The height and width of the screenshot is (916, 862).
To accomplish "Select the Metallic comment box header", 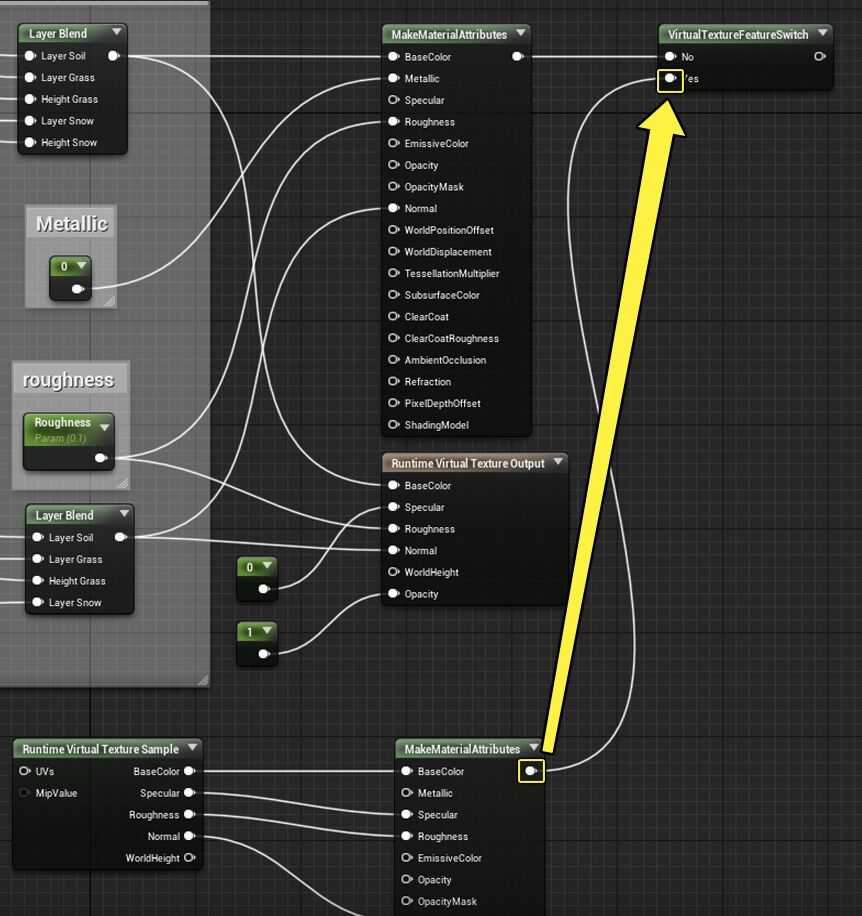I will (71, 224).
